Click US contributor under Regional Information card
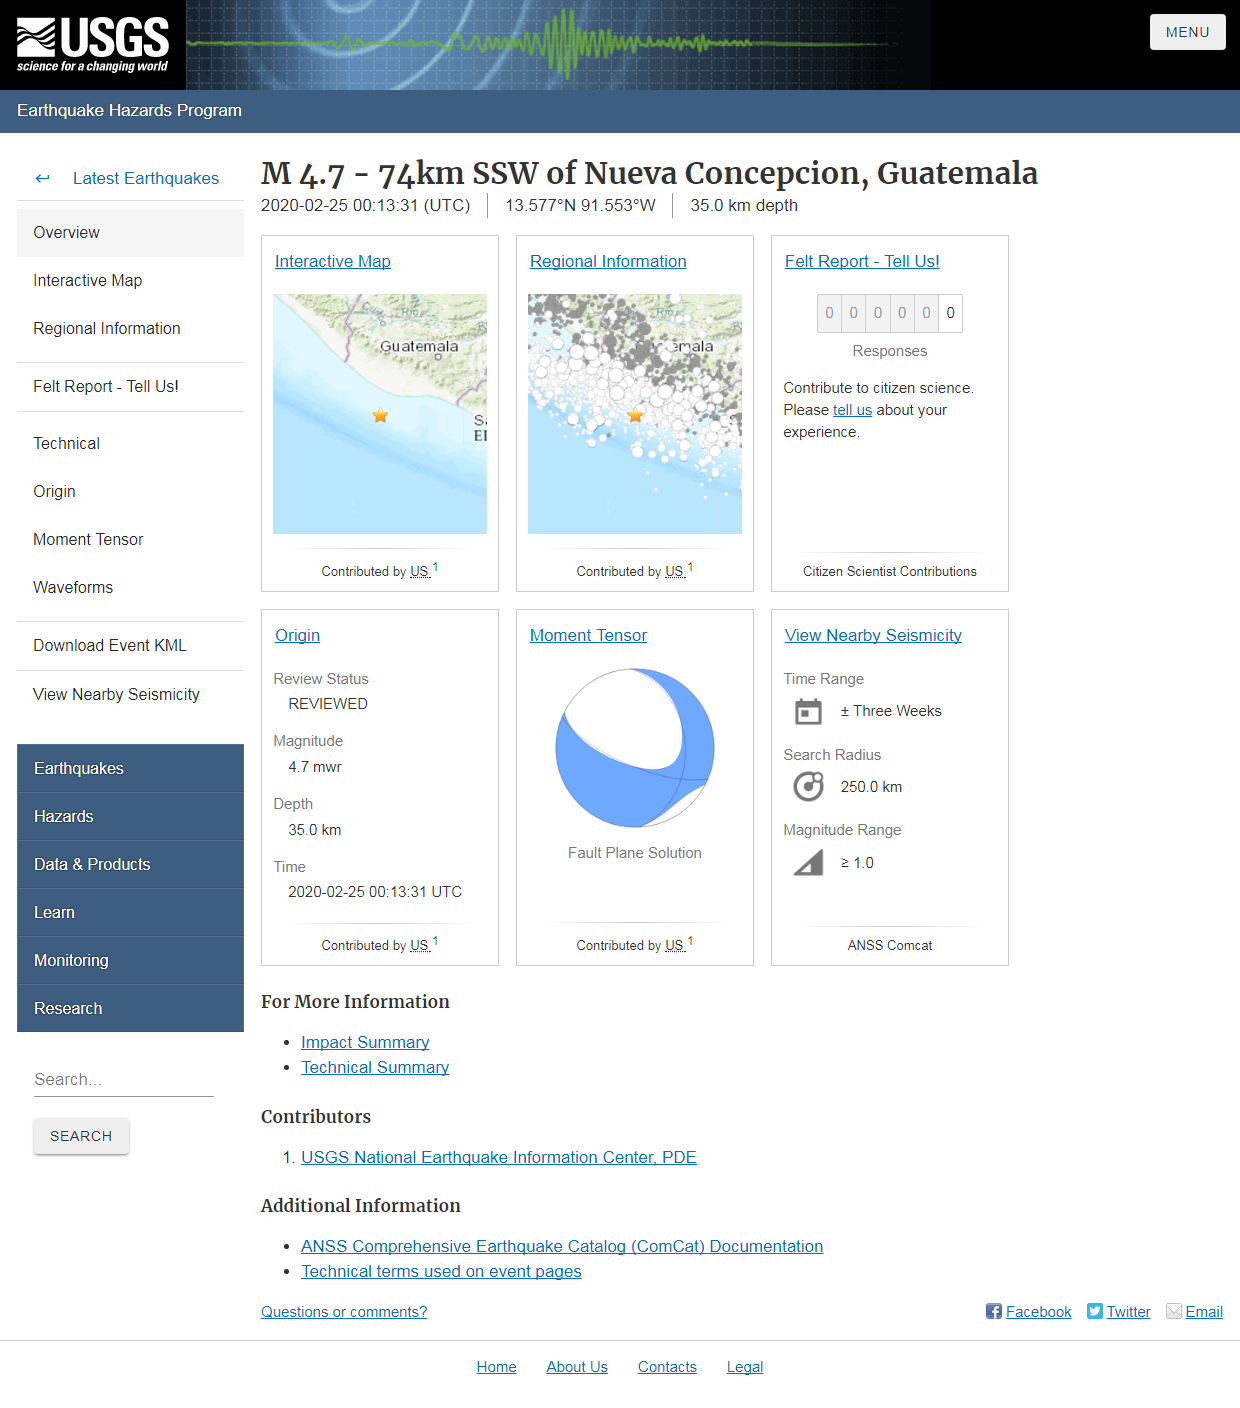Image resolution: width=1240 pixels, height=1408 pixels. [x=675, y=571]
